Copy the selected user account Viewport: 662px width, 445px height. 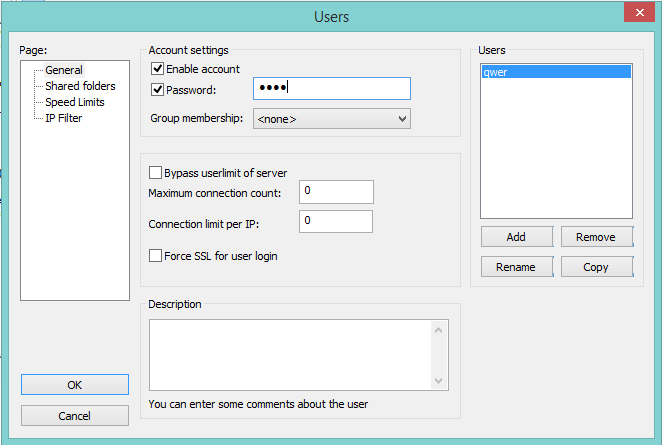(597, 267)
